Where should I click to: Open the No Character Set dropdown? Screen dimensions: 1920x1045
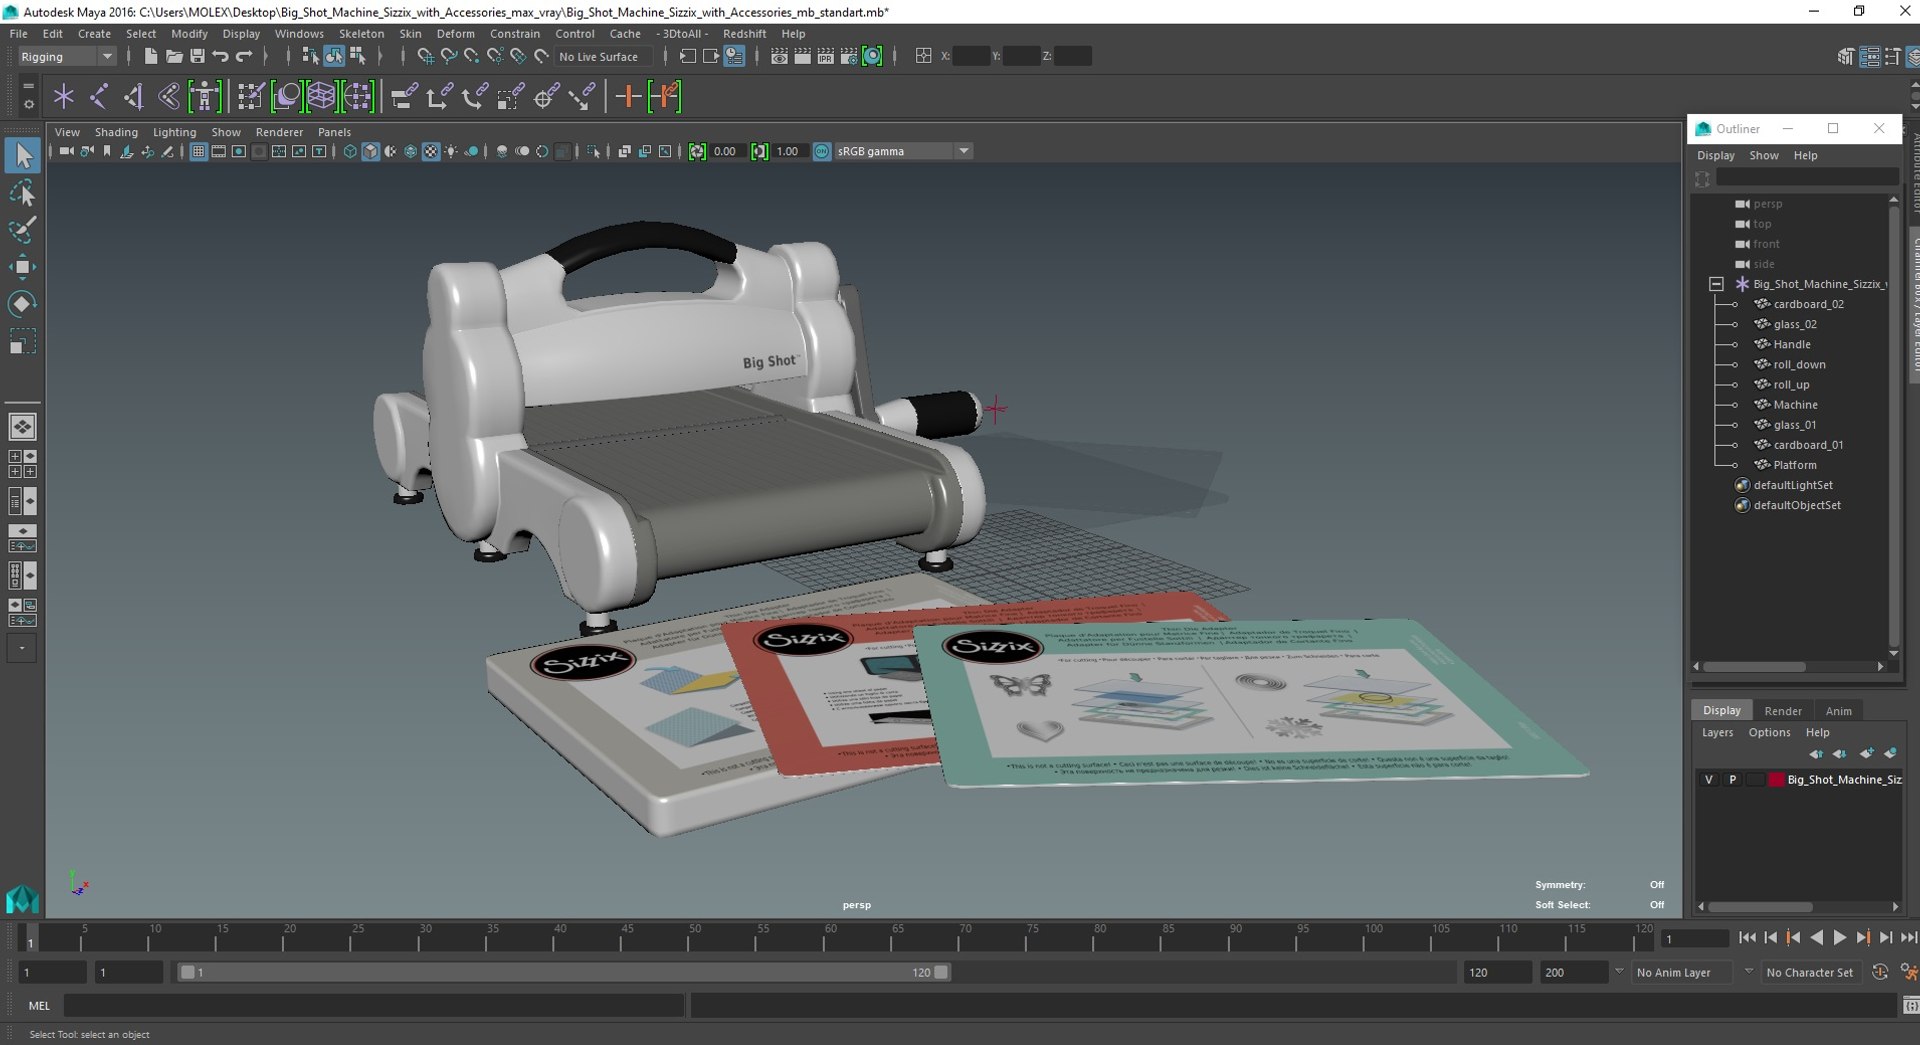[x=1810, y=972]
